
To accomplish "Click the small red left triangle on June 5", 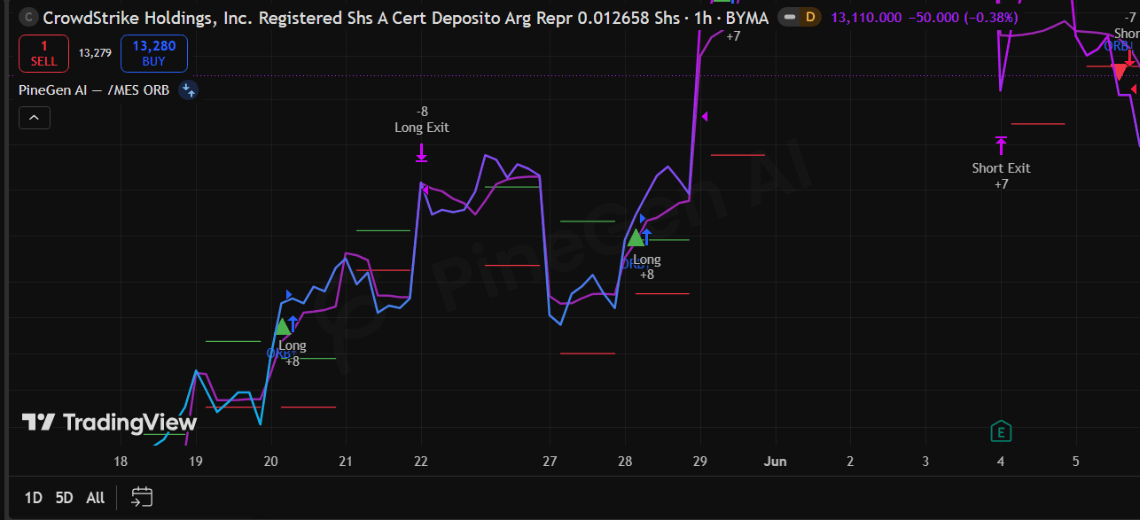I will [1133, 89].
